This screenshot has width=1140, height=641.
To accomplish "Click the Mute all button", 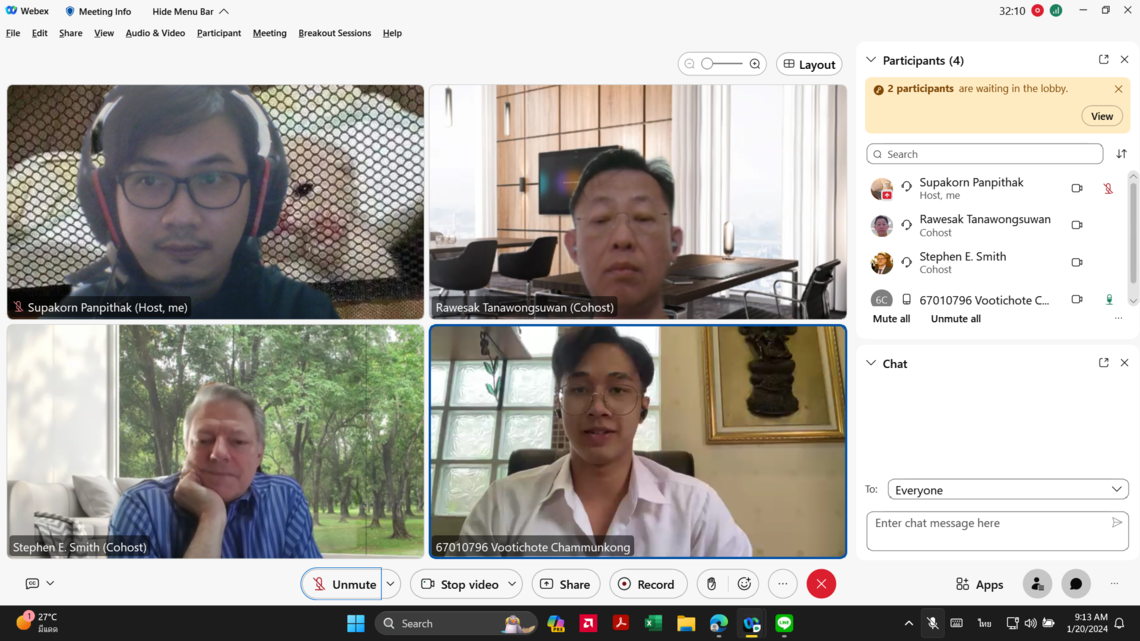I will pos(891,319).
